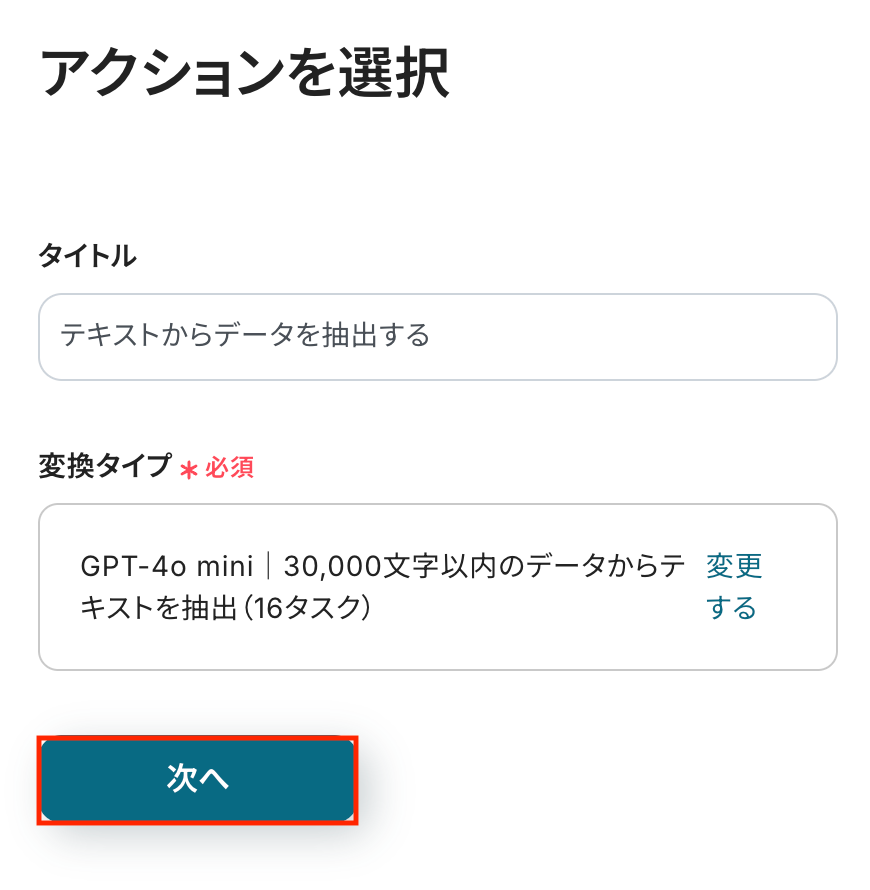Select the GPT-4o mini model text

(167, 567)
